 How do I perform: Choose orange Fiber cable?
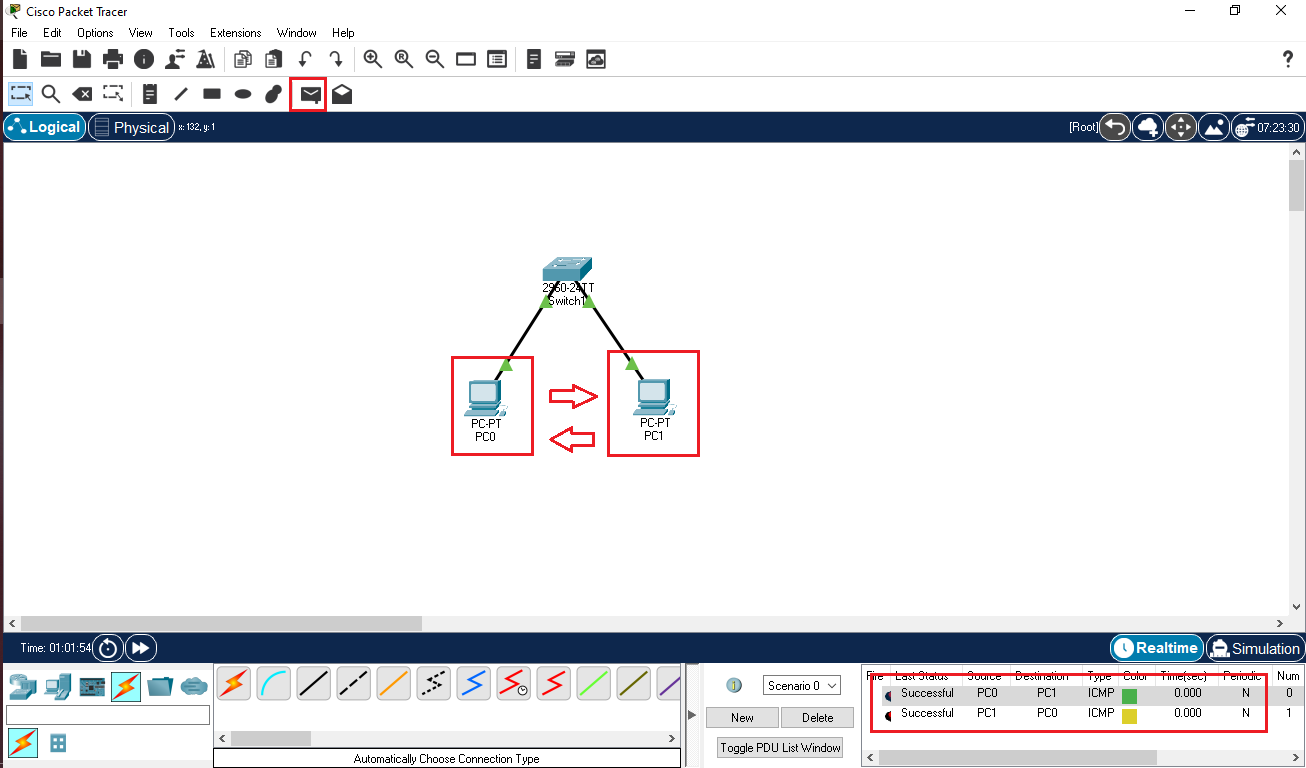click(x=394, y=684)
